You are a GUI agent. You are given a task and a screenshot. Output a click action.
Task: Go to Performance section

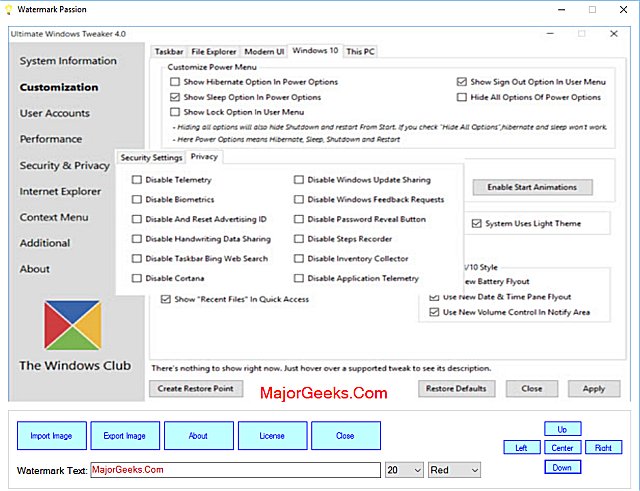(x=51, y=139)
